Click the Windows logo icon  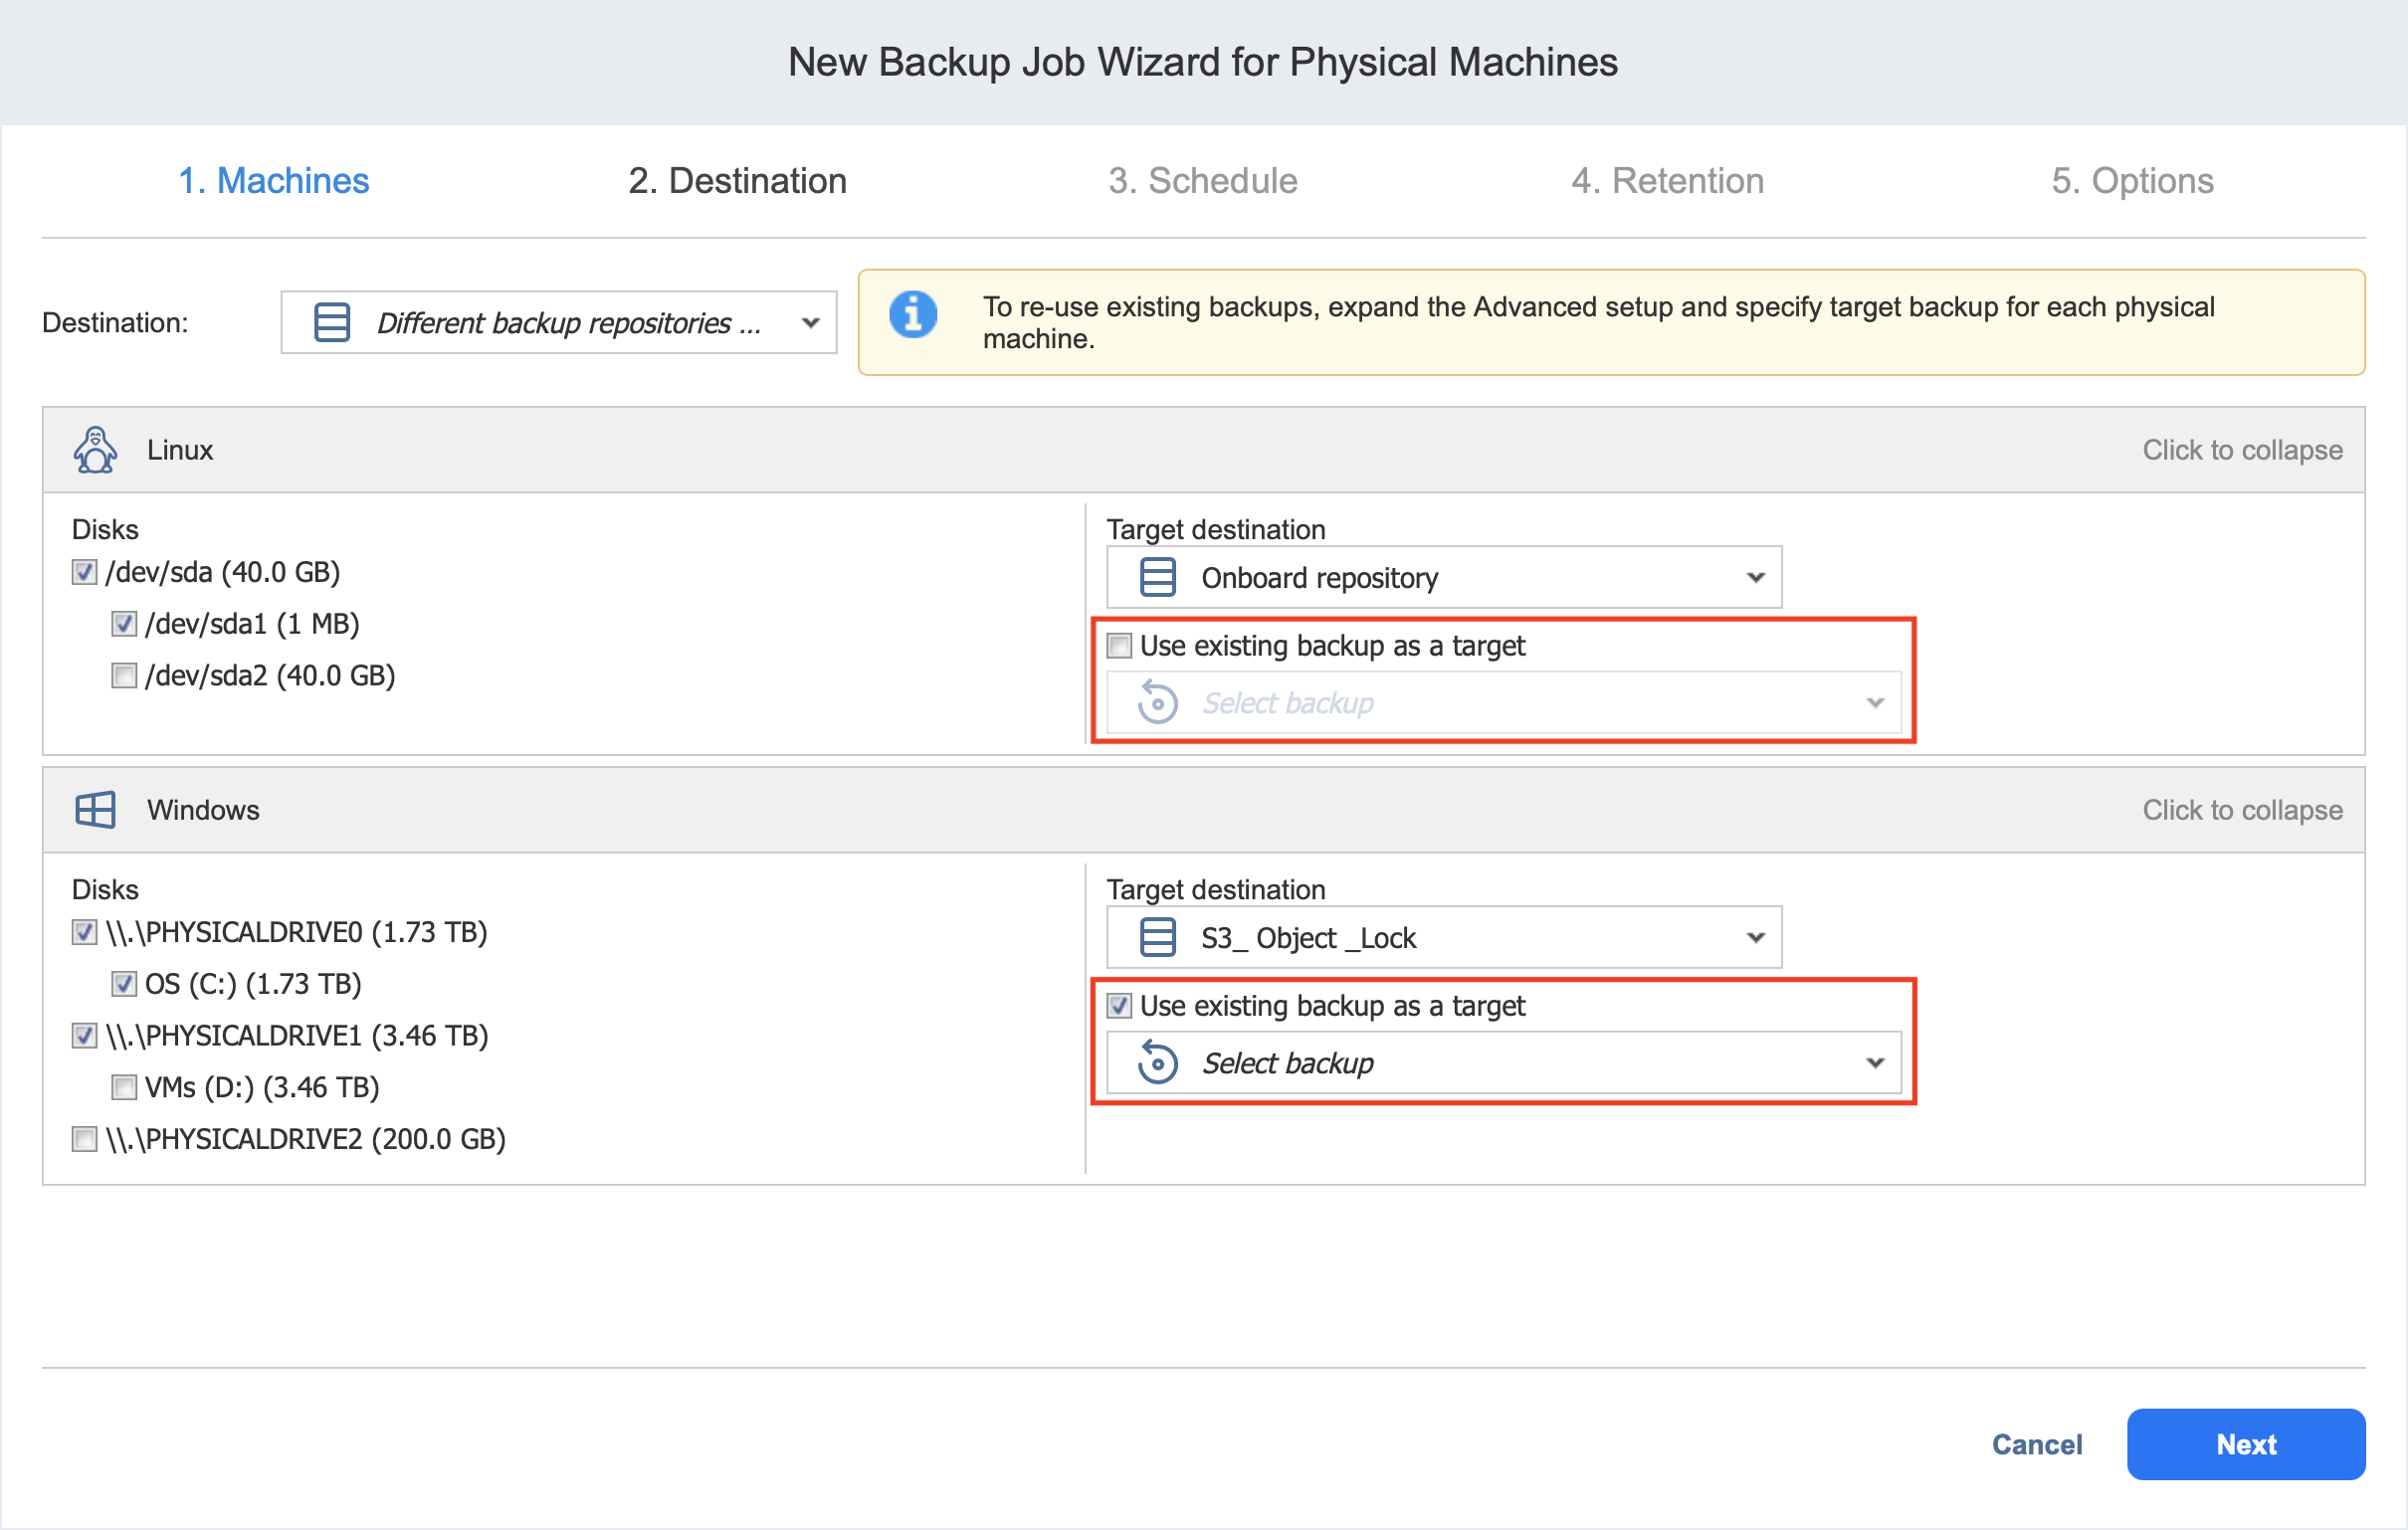click(x=95, y=810)
